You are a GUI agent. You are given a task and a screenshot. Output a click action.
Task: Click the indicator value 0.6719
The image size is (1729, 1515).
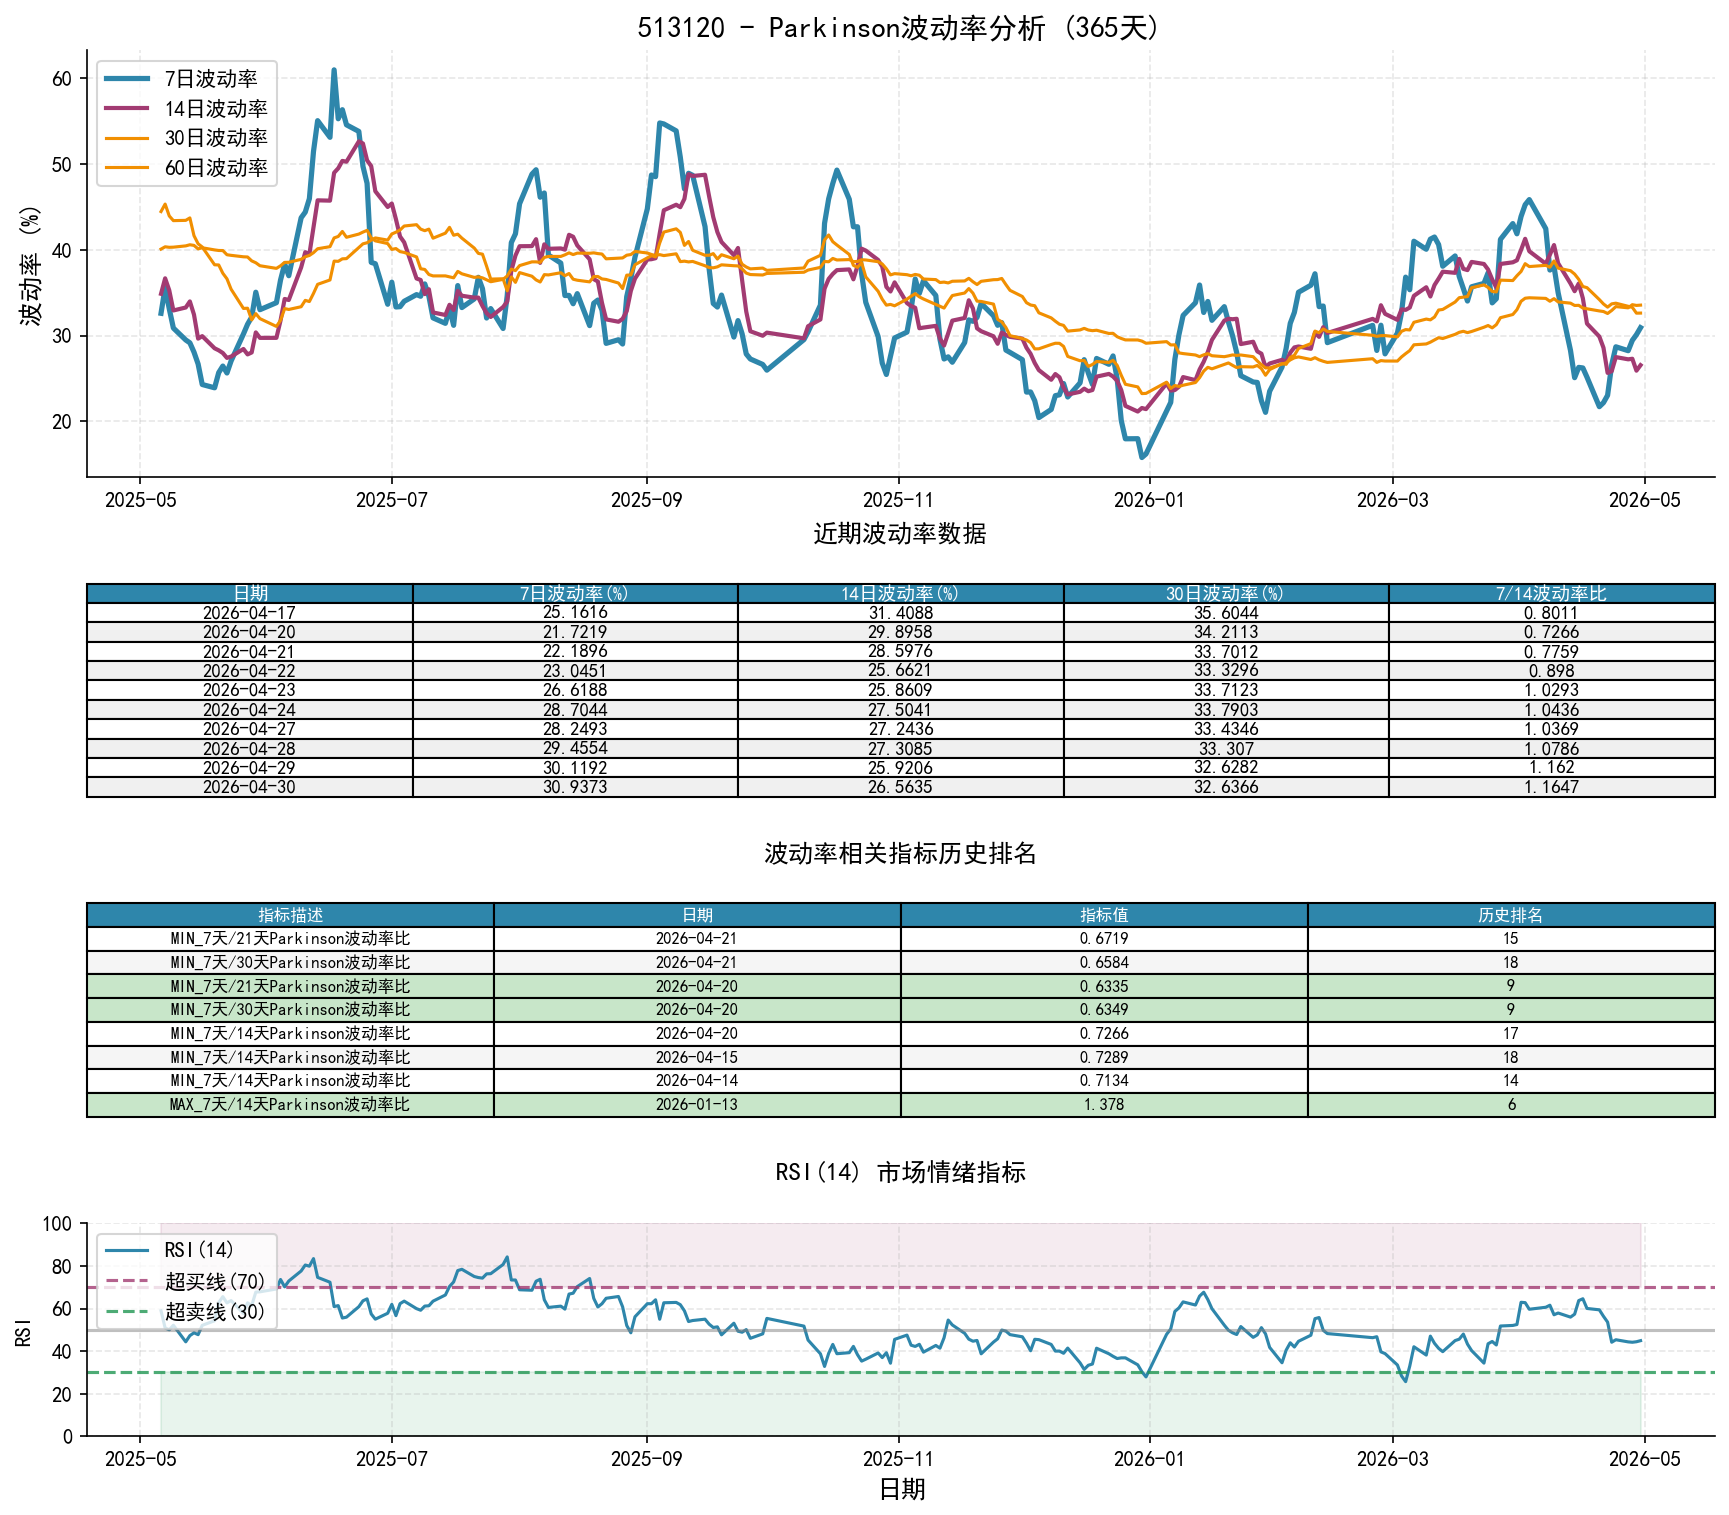click(1104, 939)
